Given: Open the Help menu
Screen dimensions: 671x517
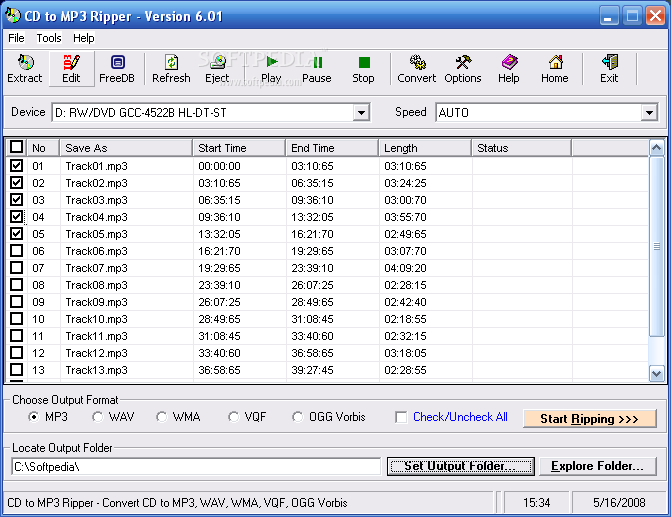Looking at the screenshot, I should coord(83,38).
